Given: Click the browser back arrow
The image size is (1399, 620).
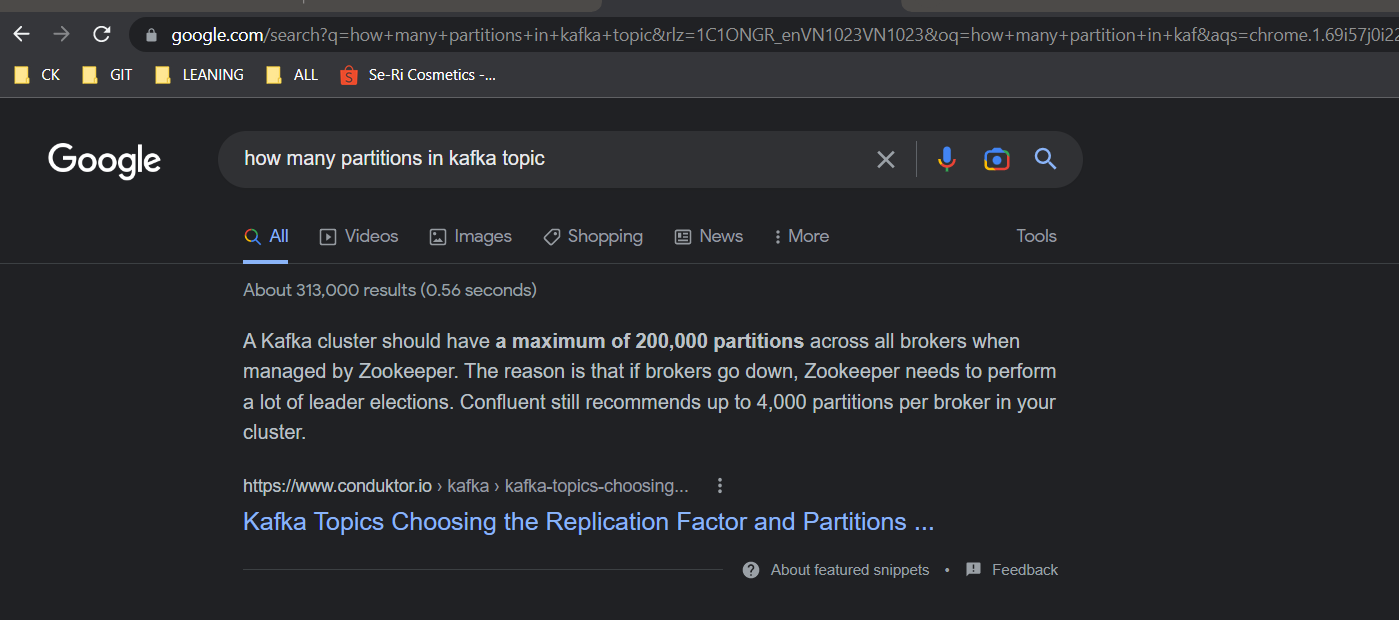Looking at the screenshot, I should pos(22,35).
